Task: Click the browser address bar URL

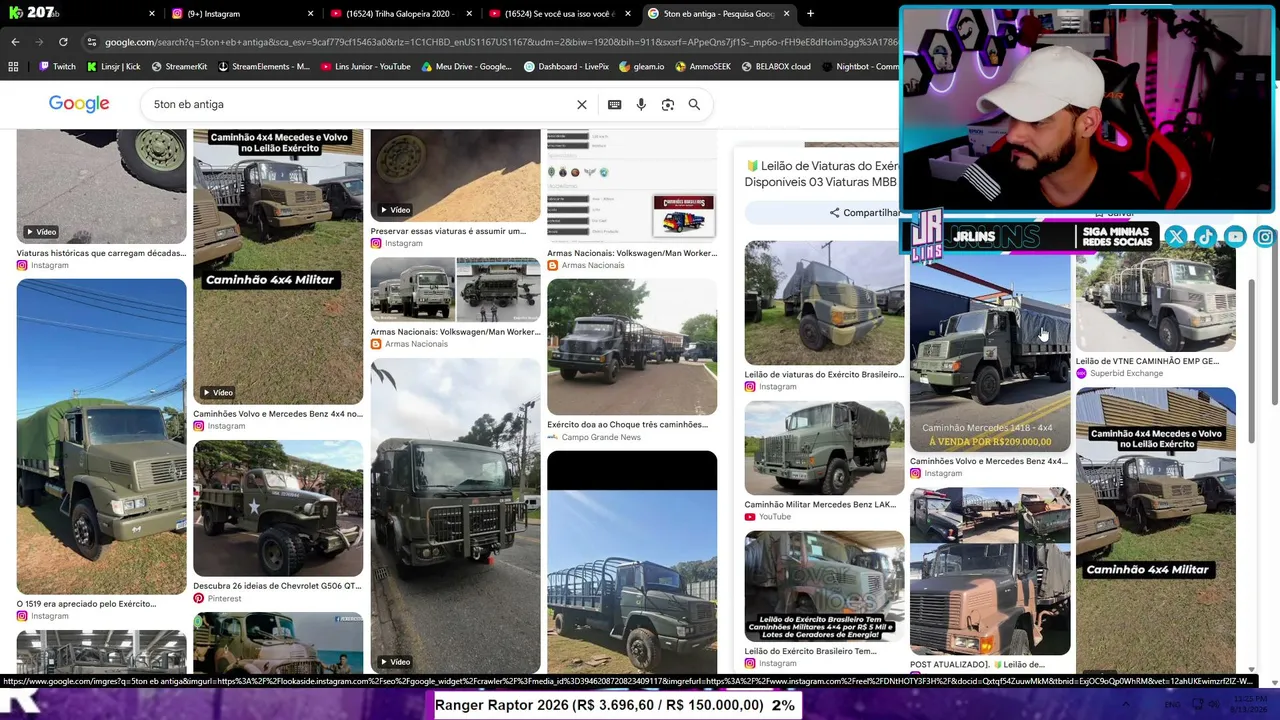Action: tap(500, 42)
